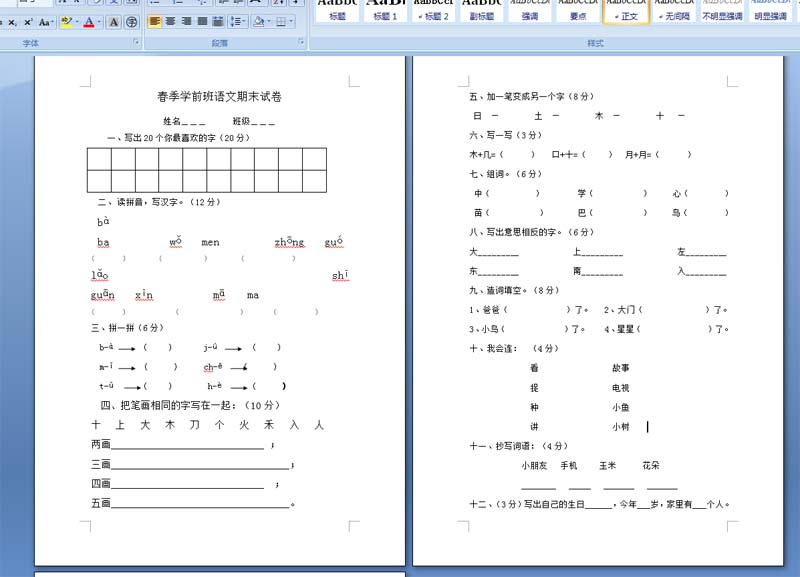Click the heading 九、造词填空
The width and height of the screenshot is (800, 577).
point(514,290)
